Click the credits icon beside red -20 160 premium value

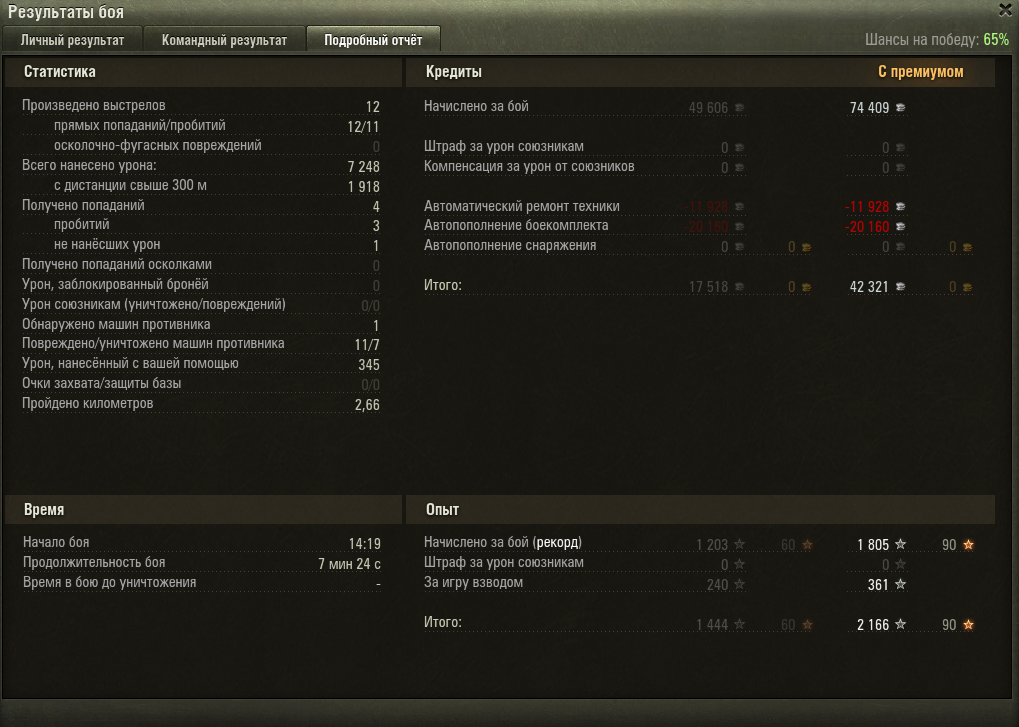[901, 227]
